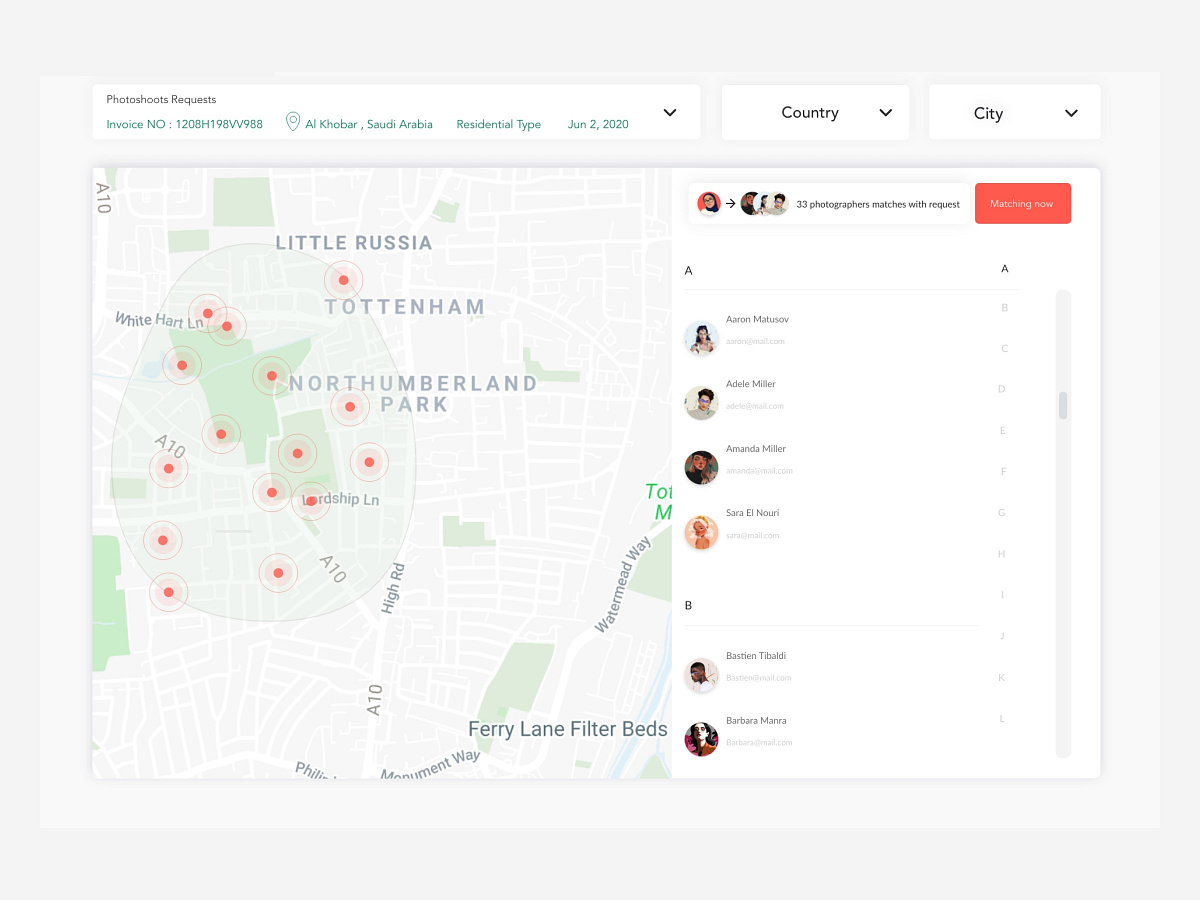Viewport: 1200px width, 900px height.
Task: Open the Country dropdown
Action: 814,112
